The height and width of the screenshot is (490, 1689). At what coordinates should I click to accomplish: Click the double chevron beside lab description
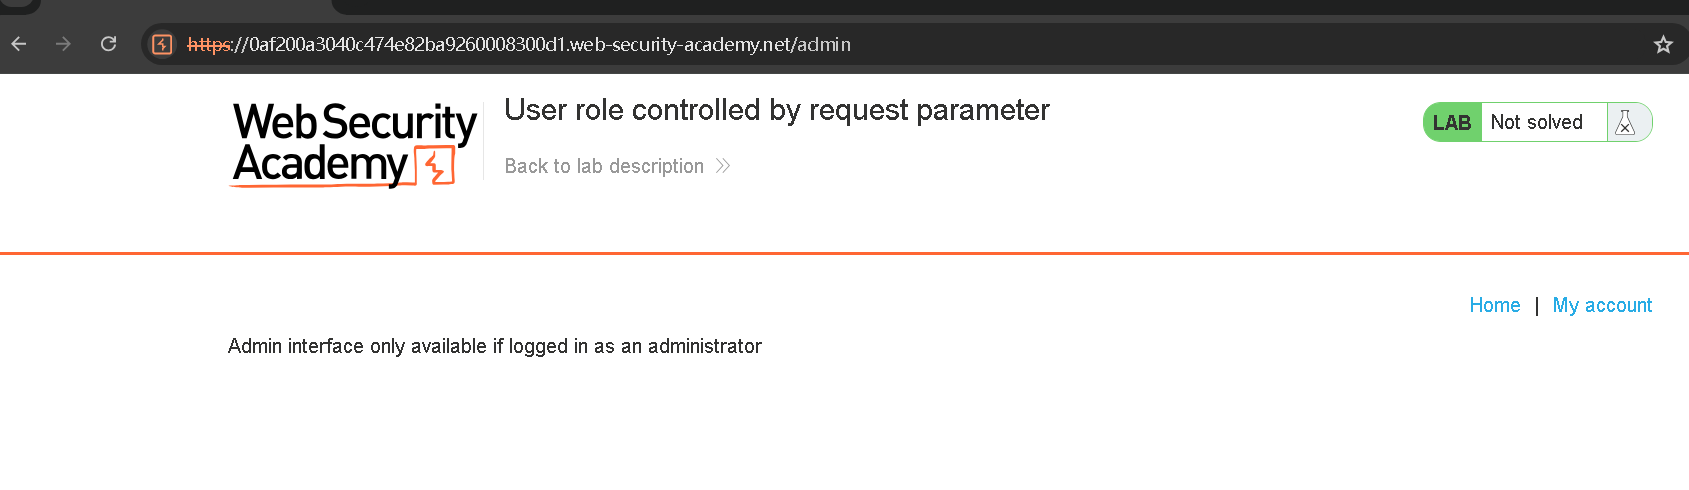point(723,166)
